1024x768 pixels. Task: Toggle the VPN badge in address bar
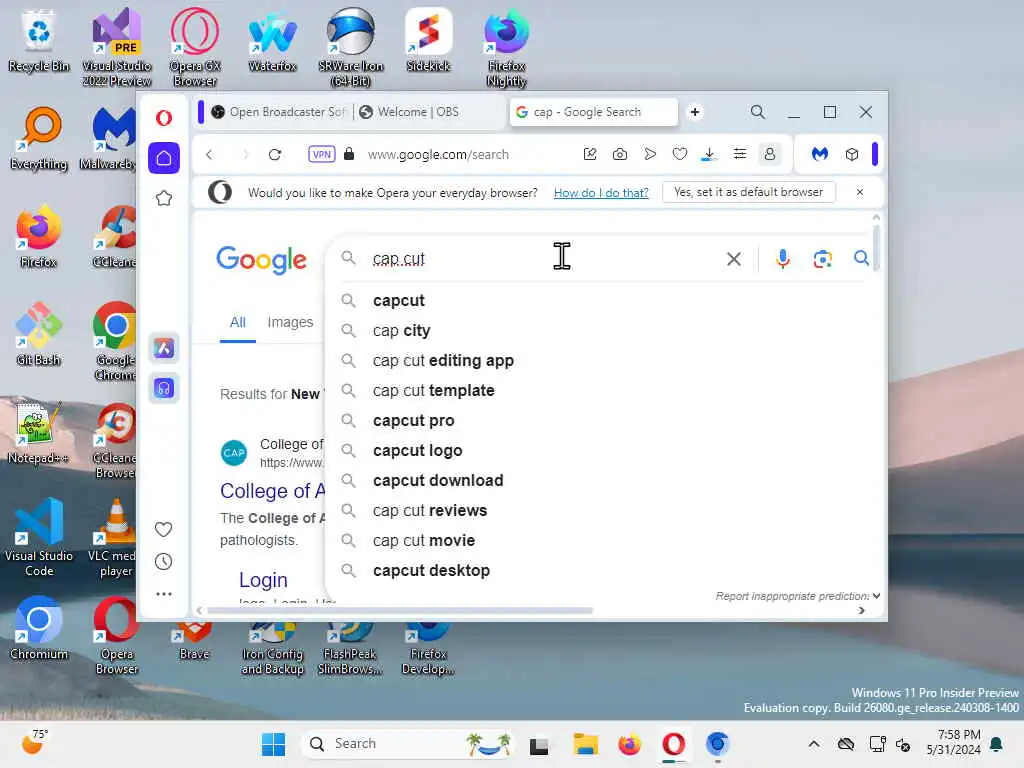pyautogui.click(x=321, y=155)
